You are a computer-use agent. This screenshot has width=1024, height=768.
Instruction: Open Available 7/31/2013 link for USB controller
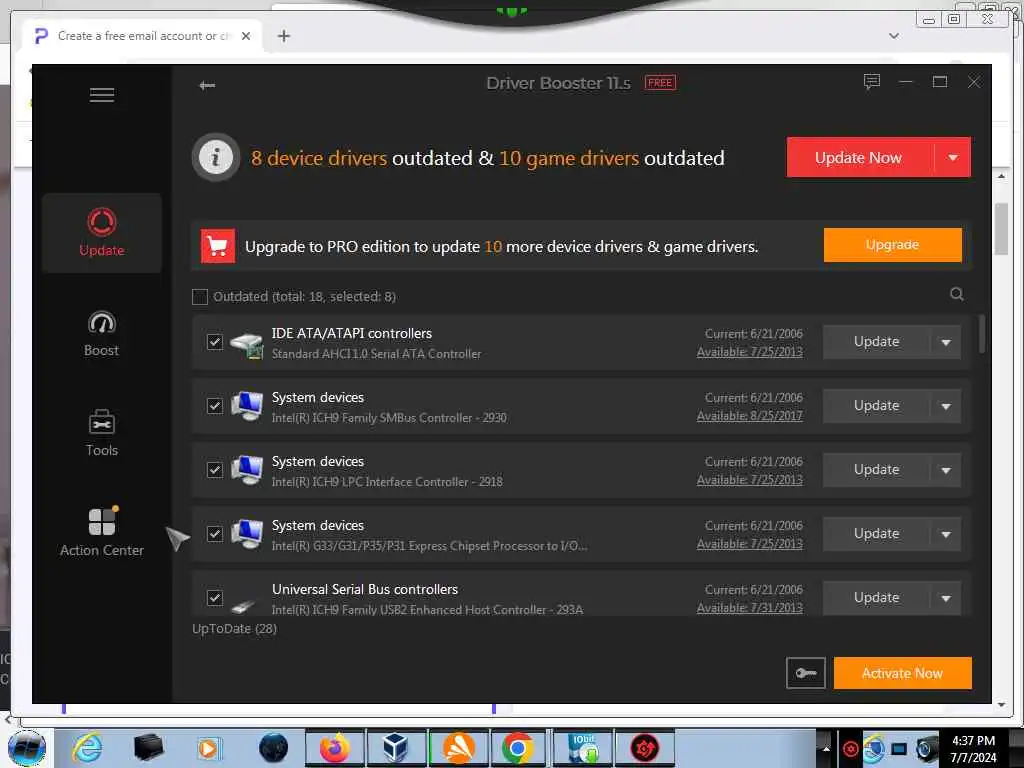750,608
